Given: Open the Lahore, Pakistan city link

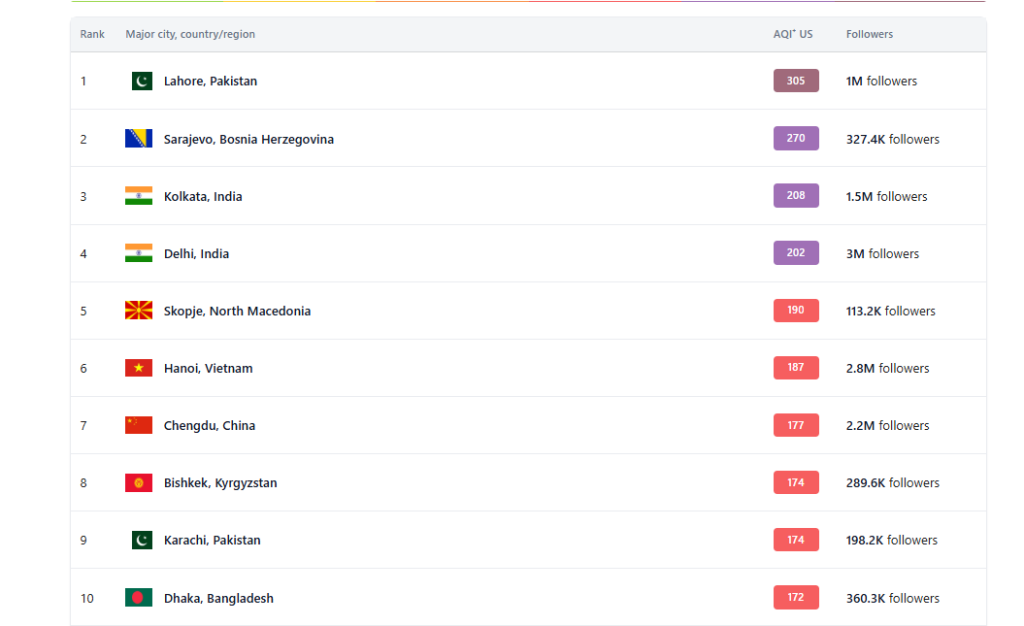Looking at the screenshot, I should (x=210, y=81).
